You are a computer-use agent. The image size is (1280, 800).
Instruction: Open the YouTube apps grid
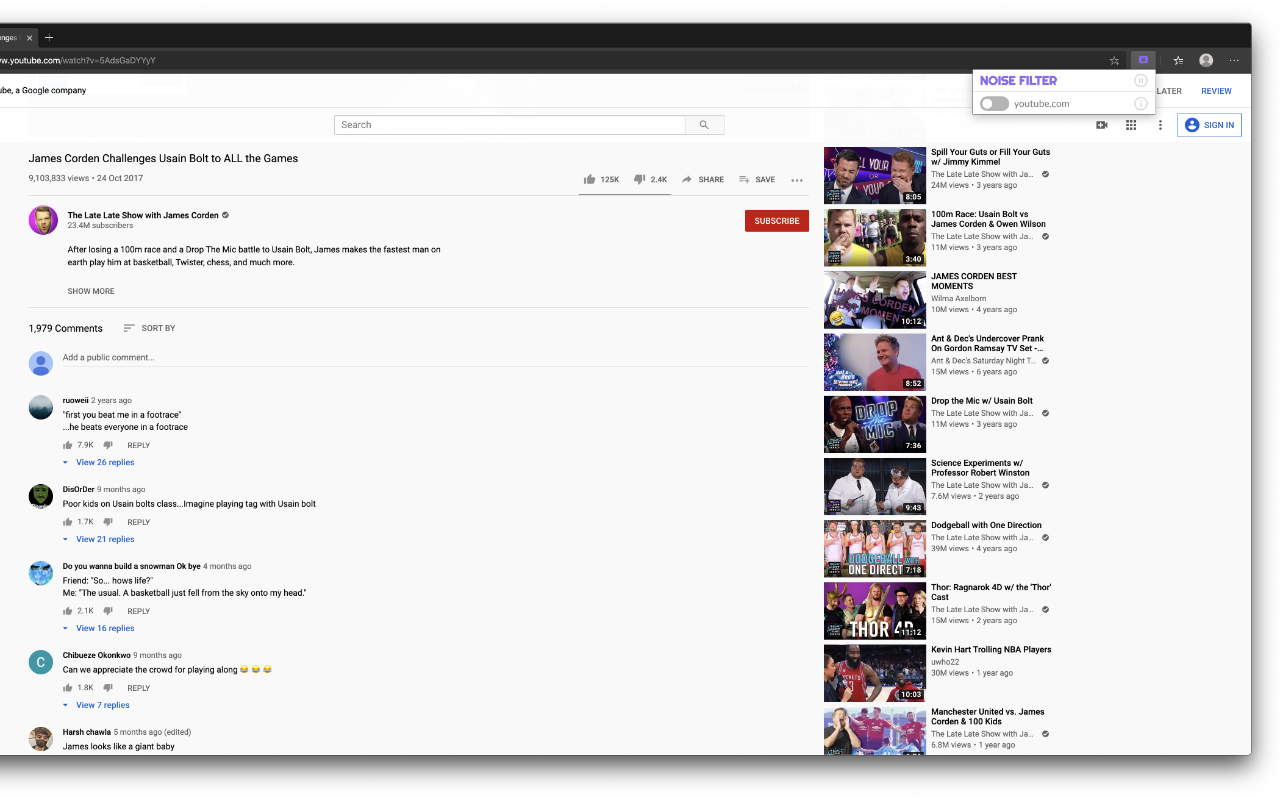point(1131,125)
